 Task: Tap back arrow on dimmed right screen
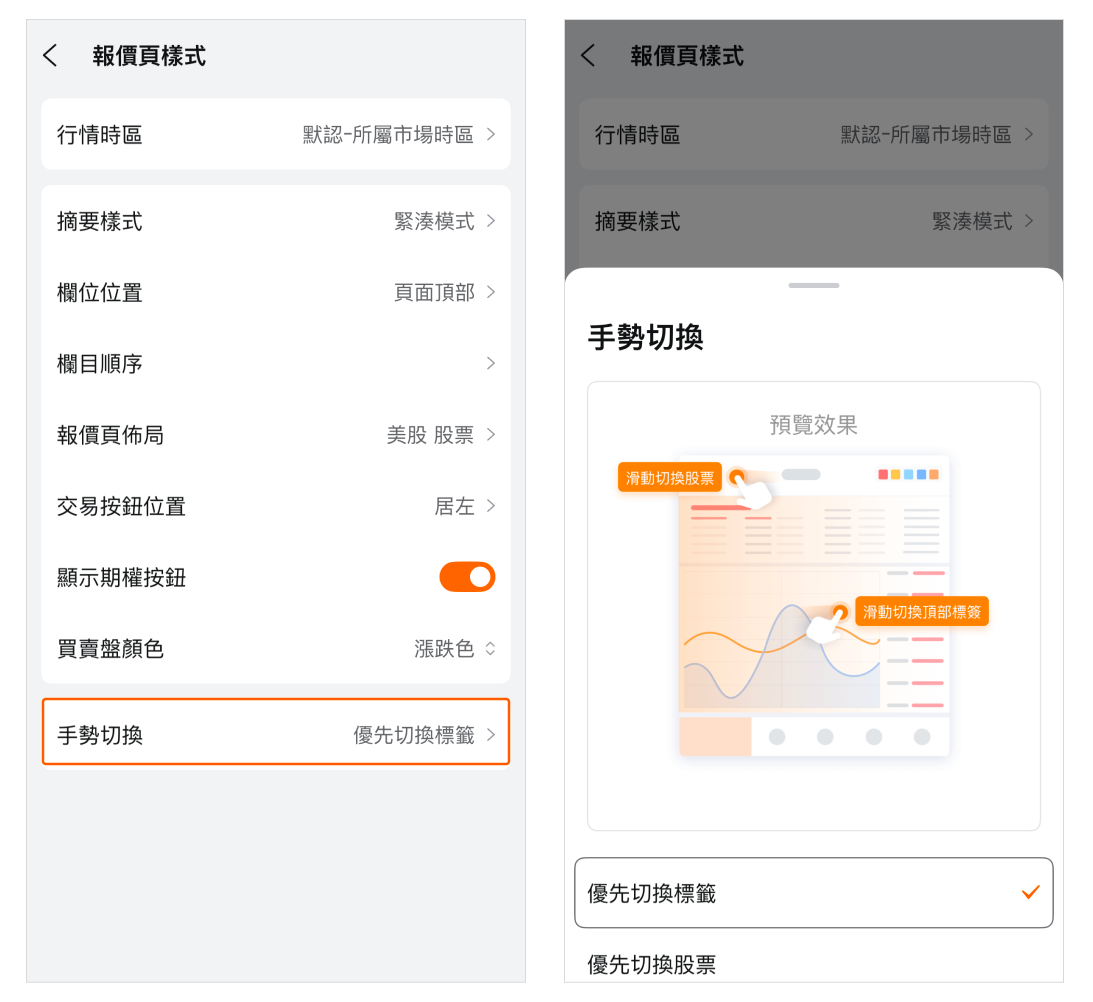pos(588,56)
